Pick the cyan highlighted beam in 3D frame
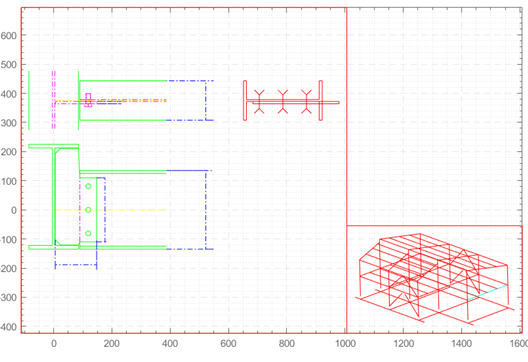 point(487,293)
